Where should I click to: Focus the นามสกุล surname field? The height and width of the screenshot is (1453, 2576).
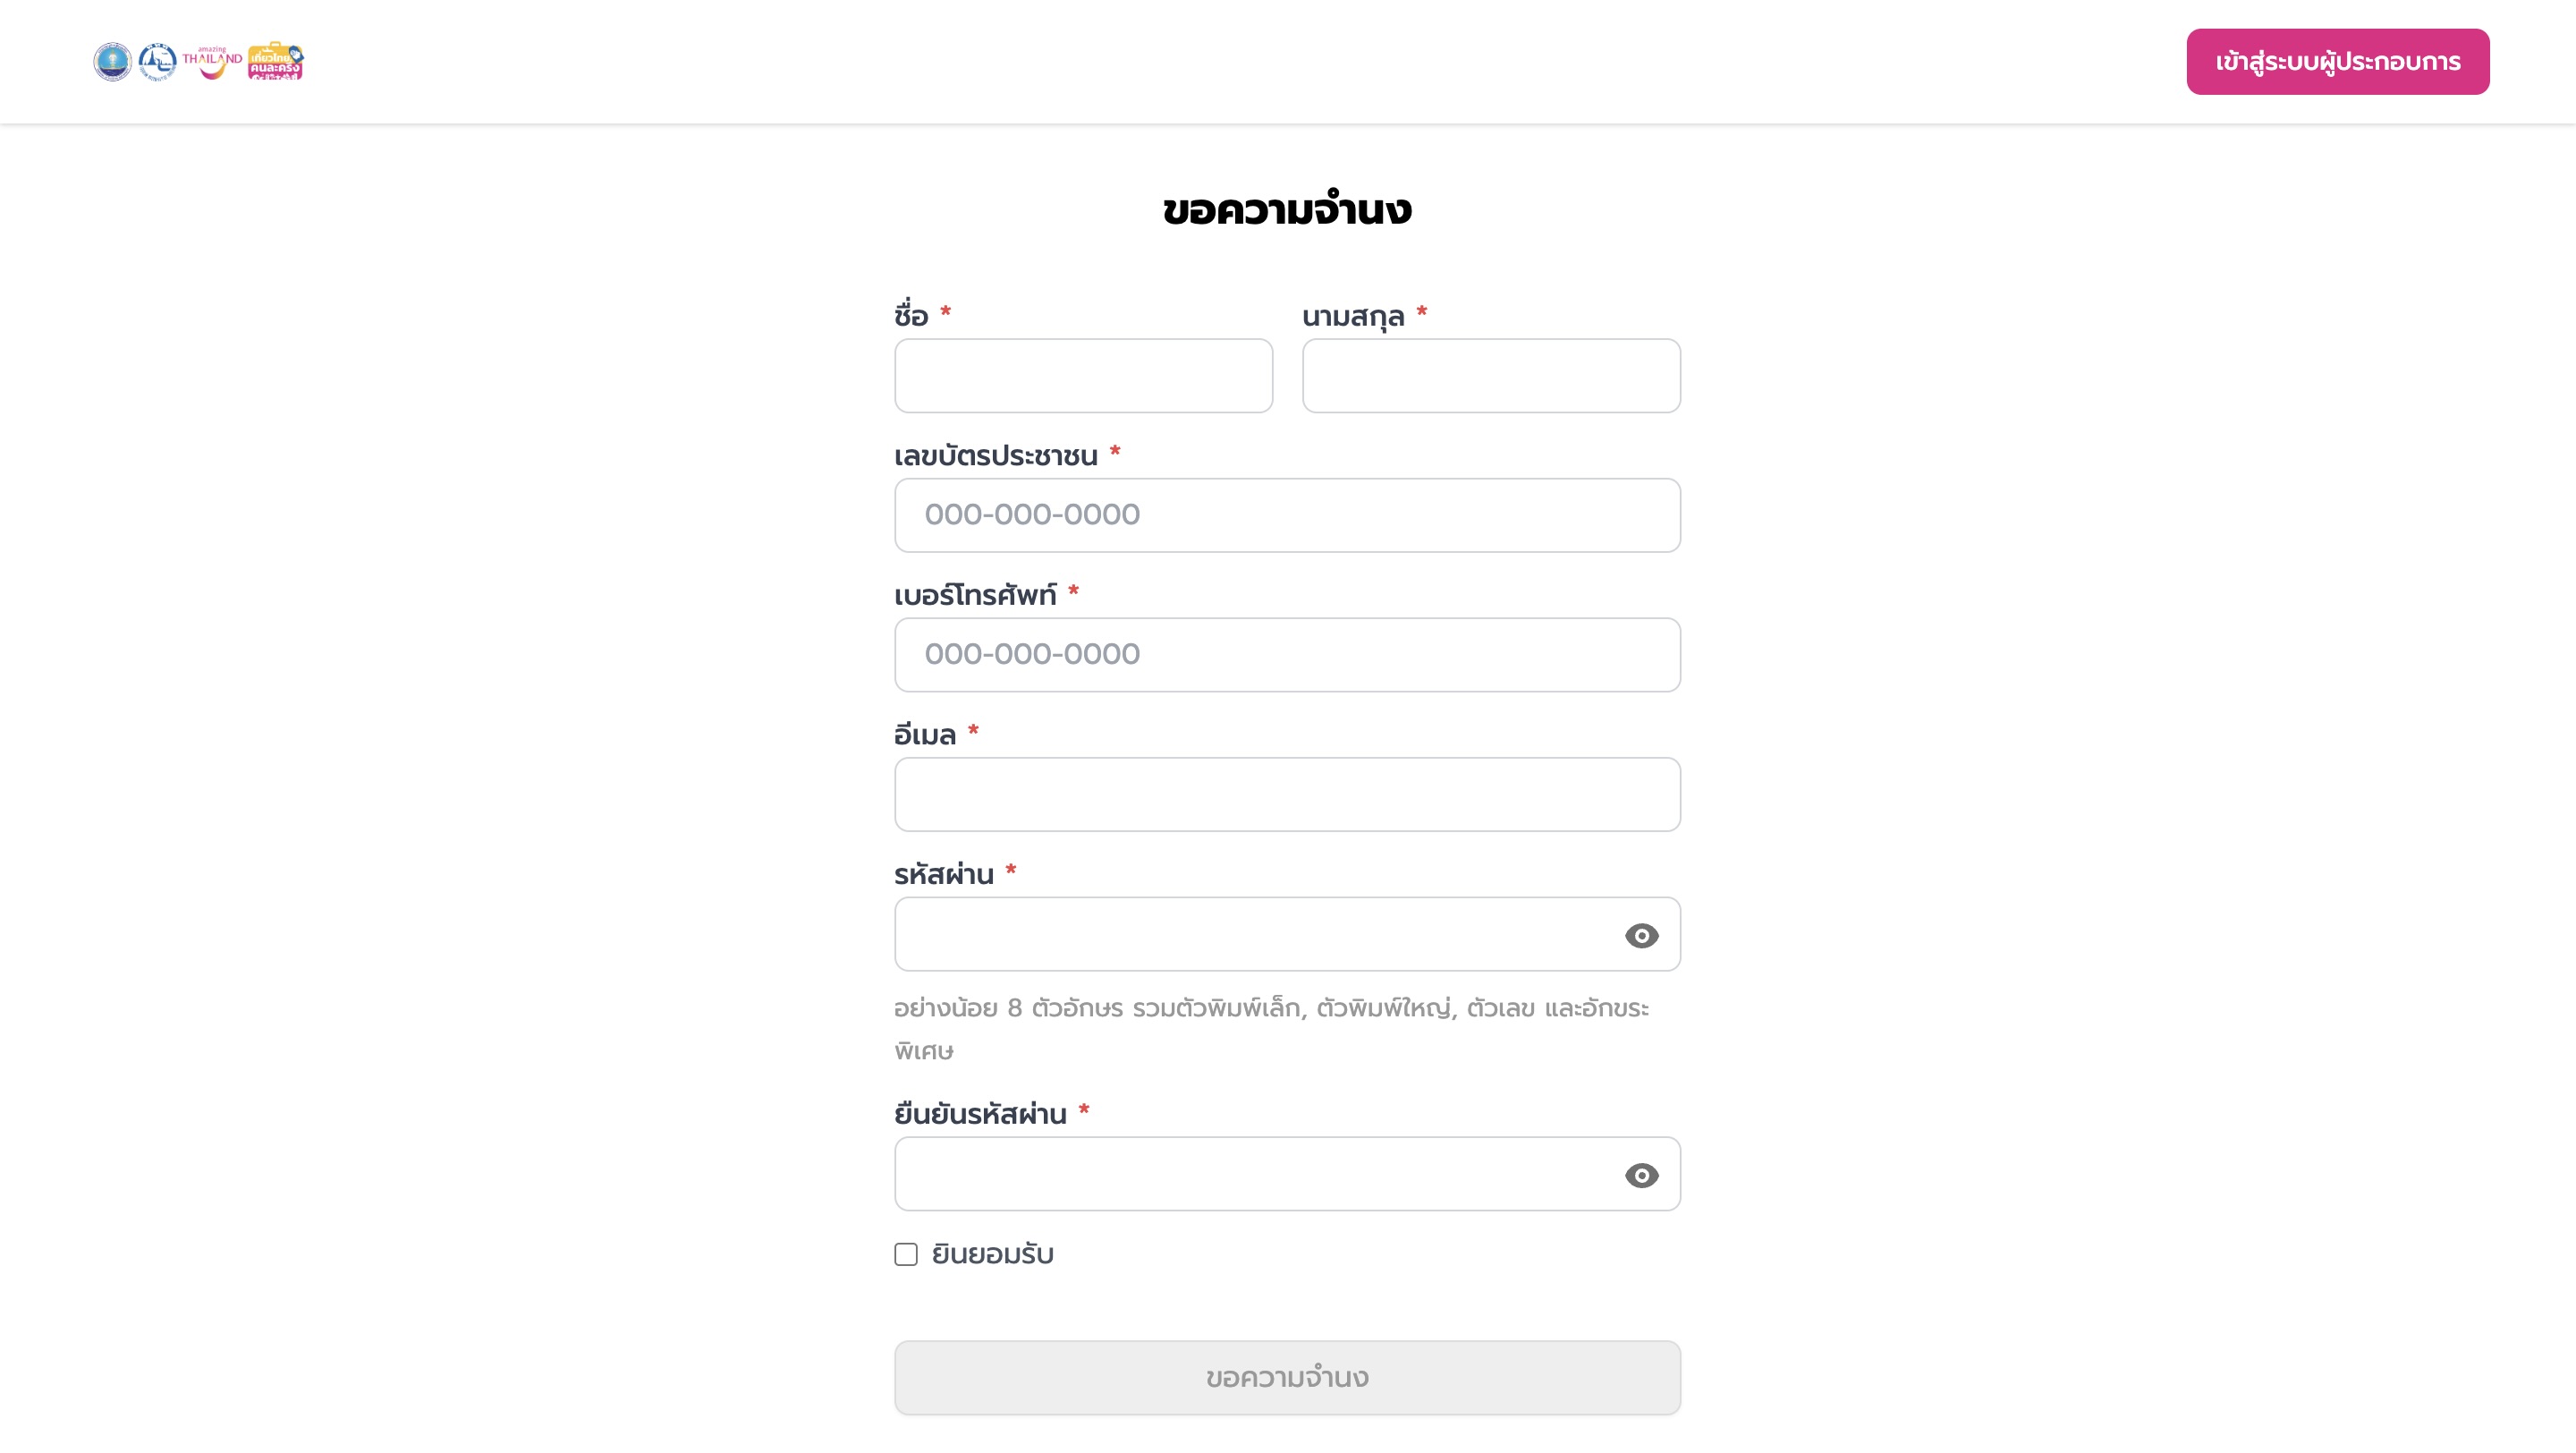point(1492,376)
